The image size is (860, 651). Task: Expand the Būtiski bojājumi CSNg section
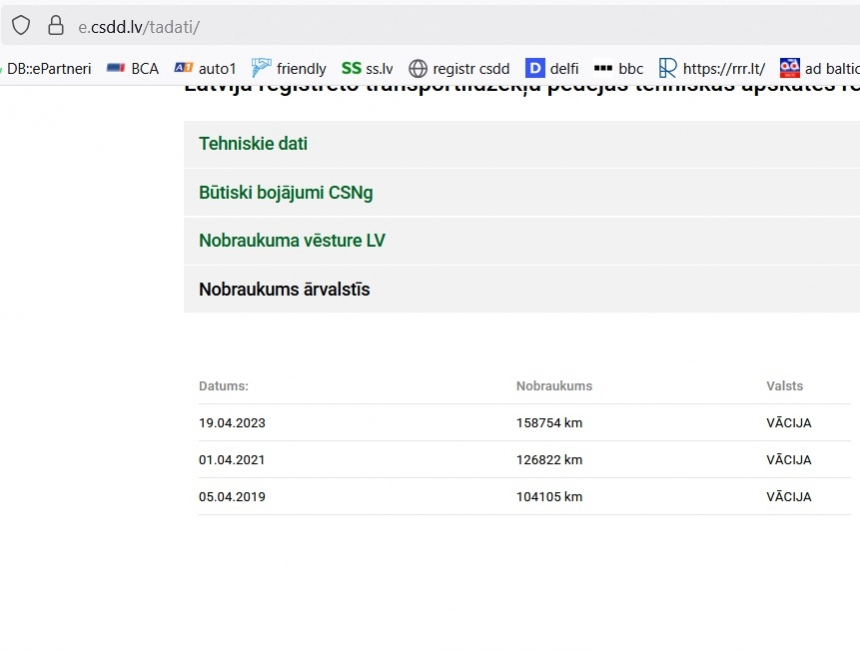pos(522,193)
